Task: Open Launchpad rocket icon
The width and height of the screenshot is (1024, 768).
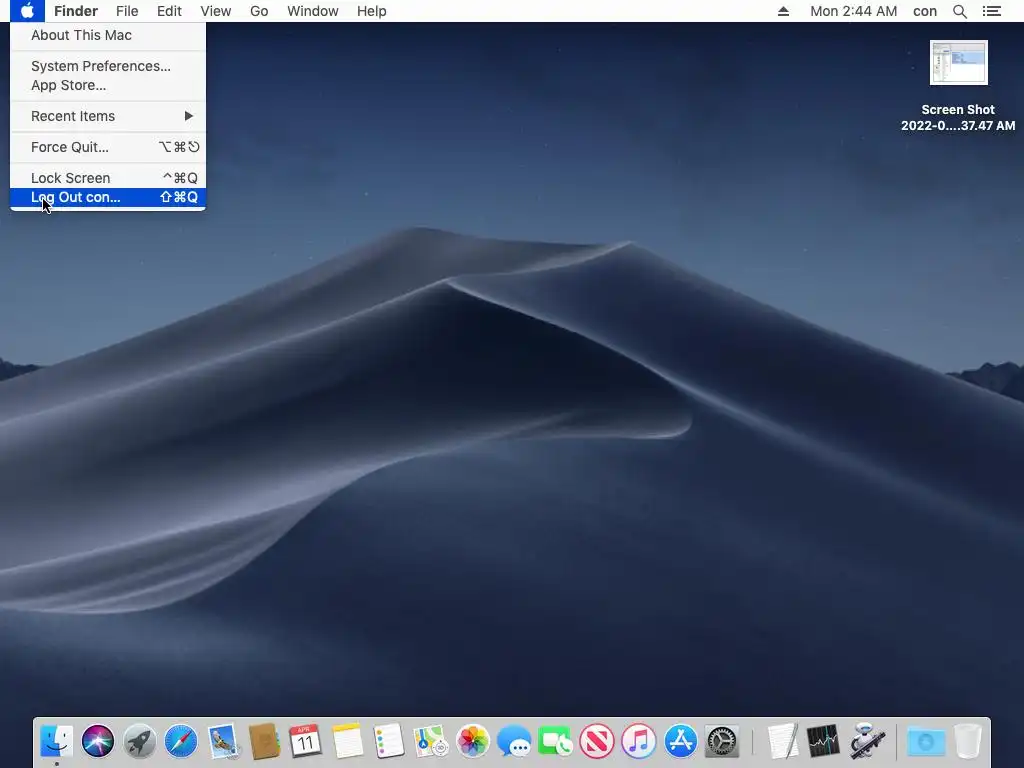Action: [140, 741]
